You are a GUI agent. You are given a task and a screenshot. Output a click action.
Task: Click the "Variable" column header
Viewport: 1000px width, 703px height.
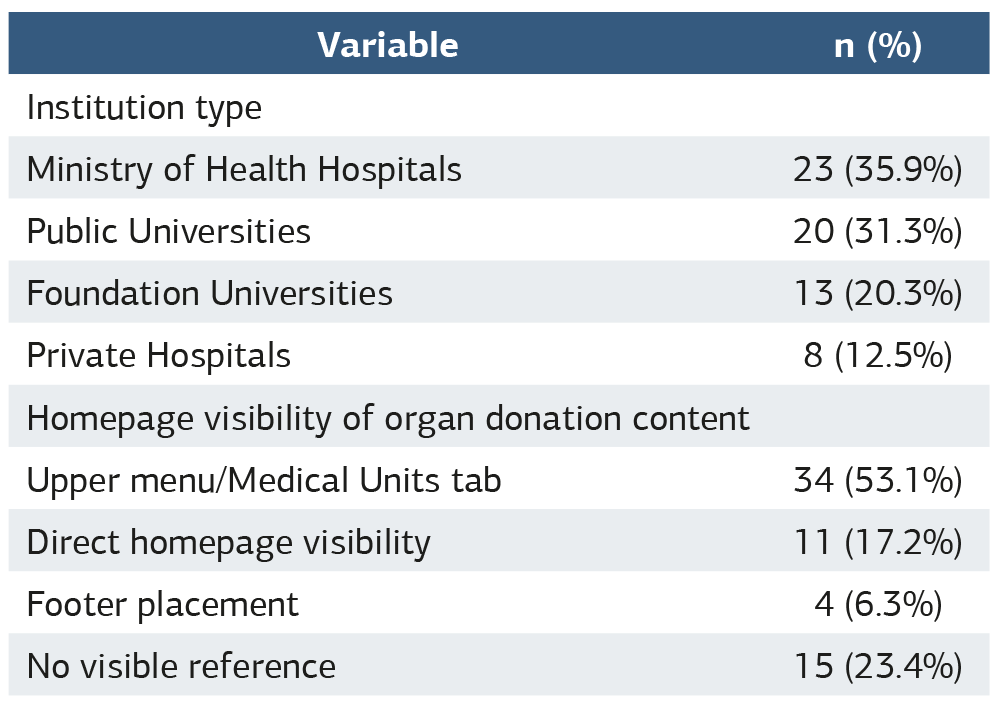point(388,45)
